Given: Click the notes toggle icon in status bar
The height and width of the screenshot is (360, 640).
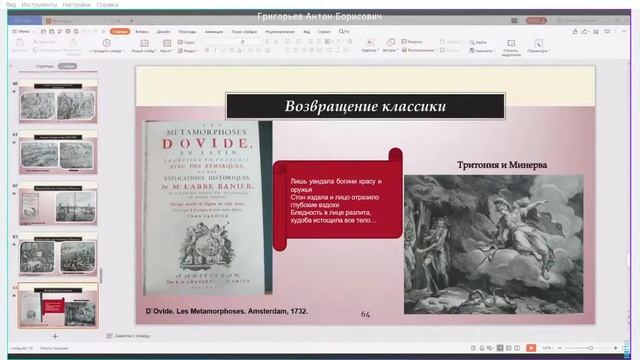Looking at the screenshot, I should coord(473,348).
